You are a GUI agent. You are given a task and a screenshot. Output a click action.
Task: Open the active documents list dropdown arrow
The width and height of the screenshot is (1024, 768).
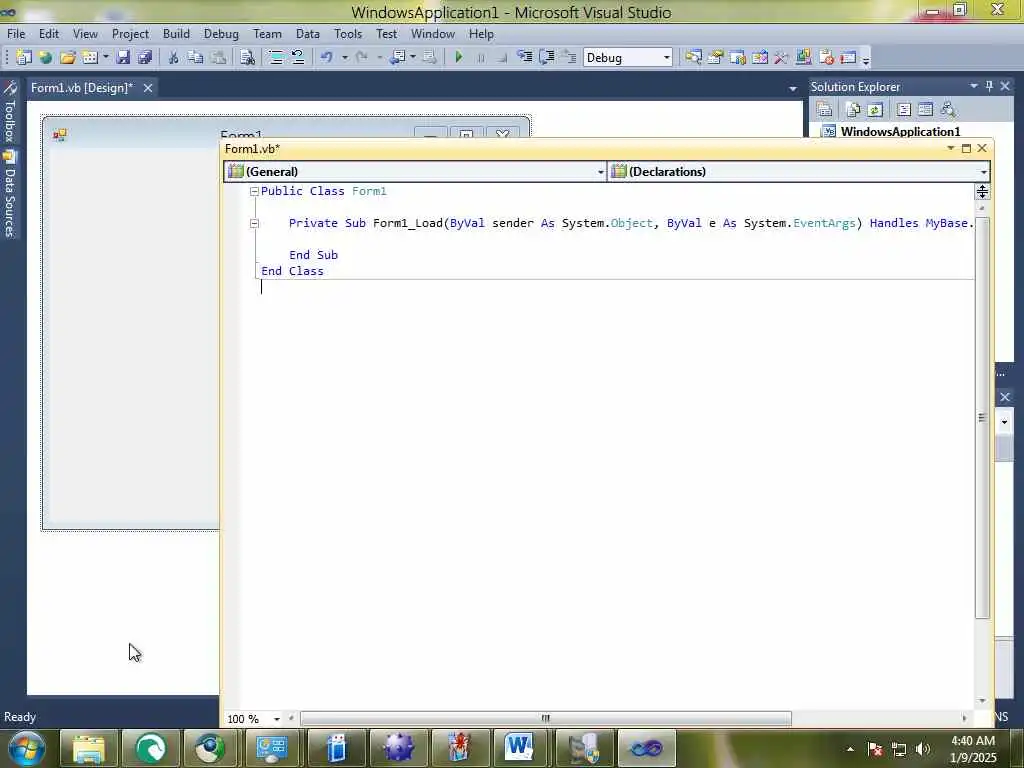[x=793, y=88]
